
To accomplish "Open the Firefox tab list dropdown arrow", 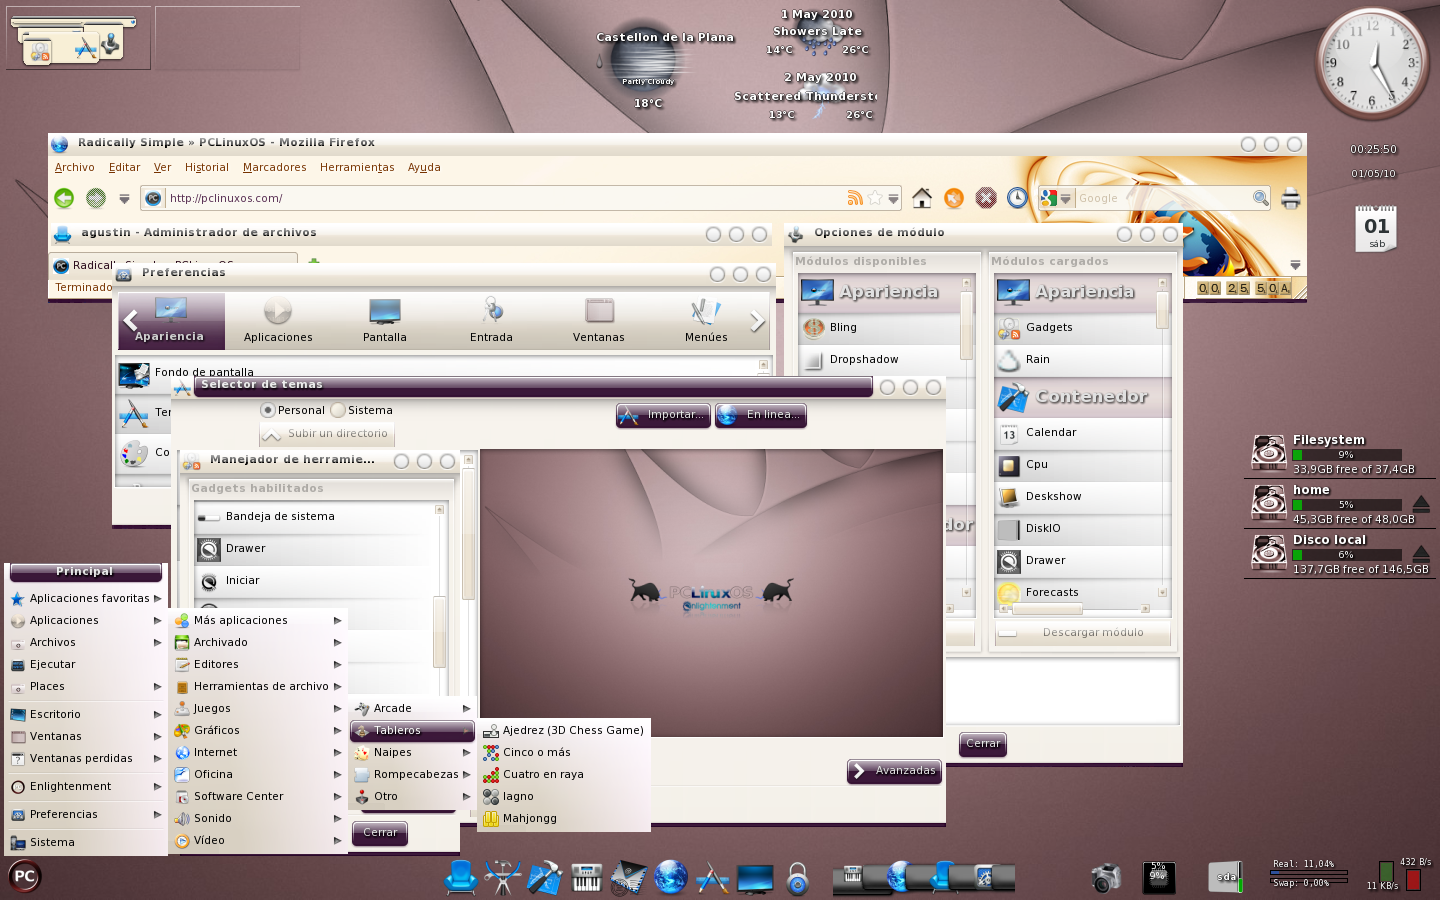I will point(1295,265).
